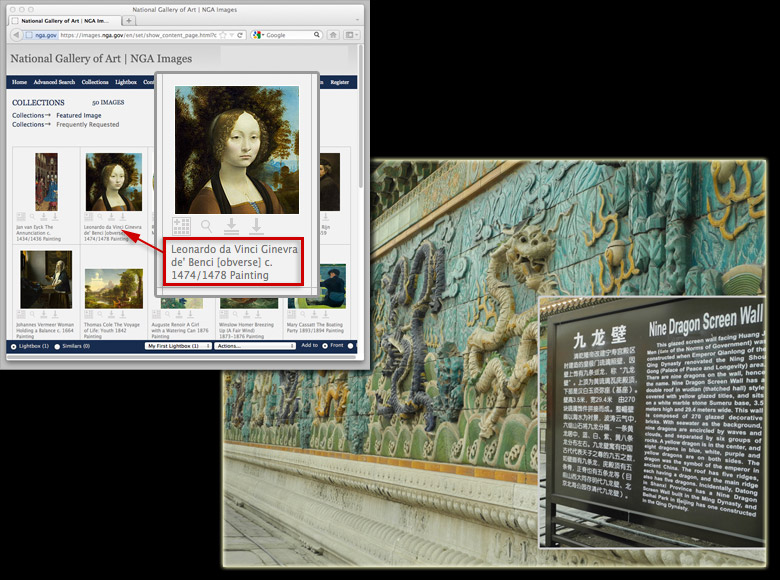Click the Featured Image collection link
780x580 pixels.
click(x=78, y=116)
